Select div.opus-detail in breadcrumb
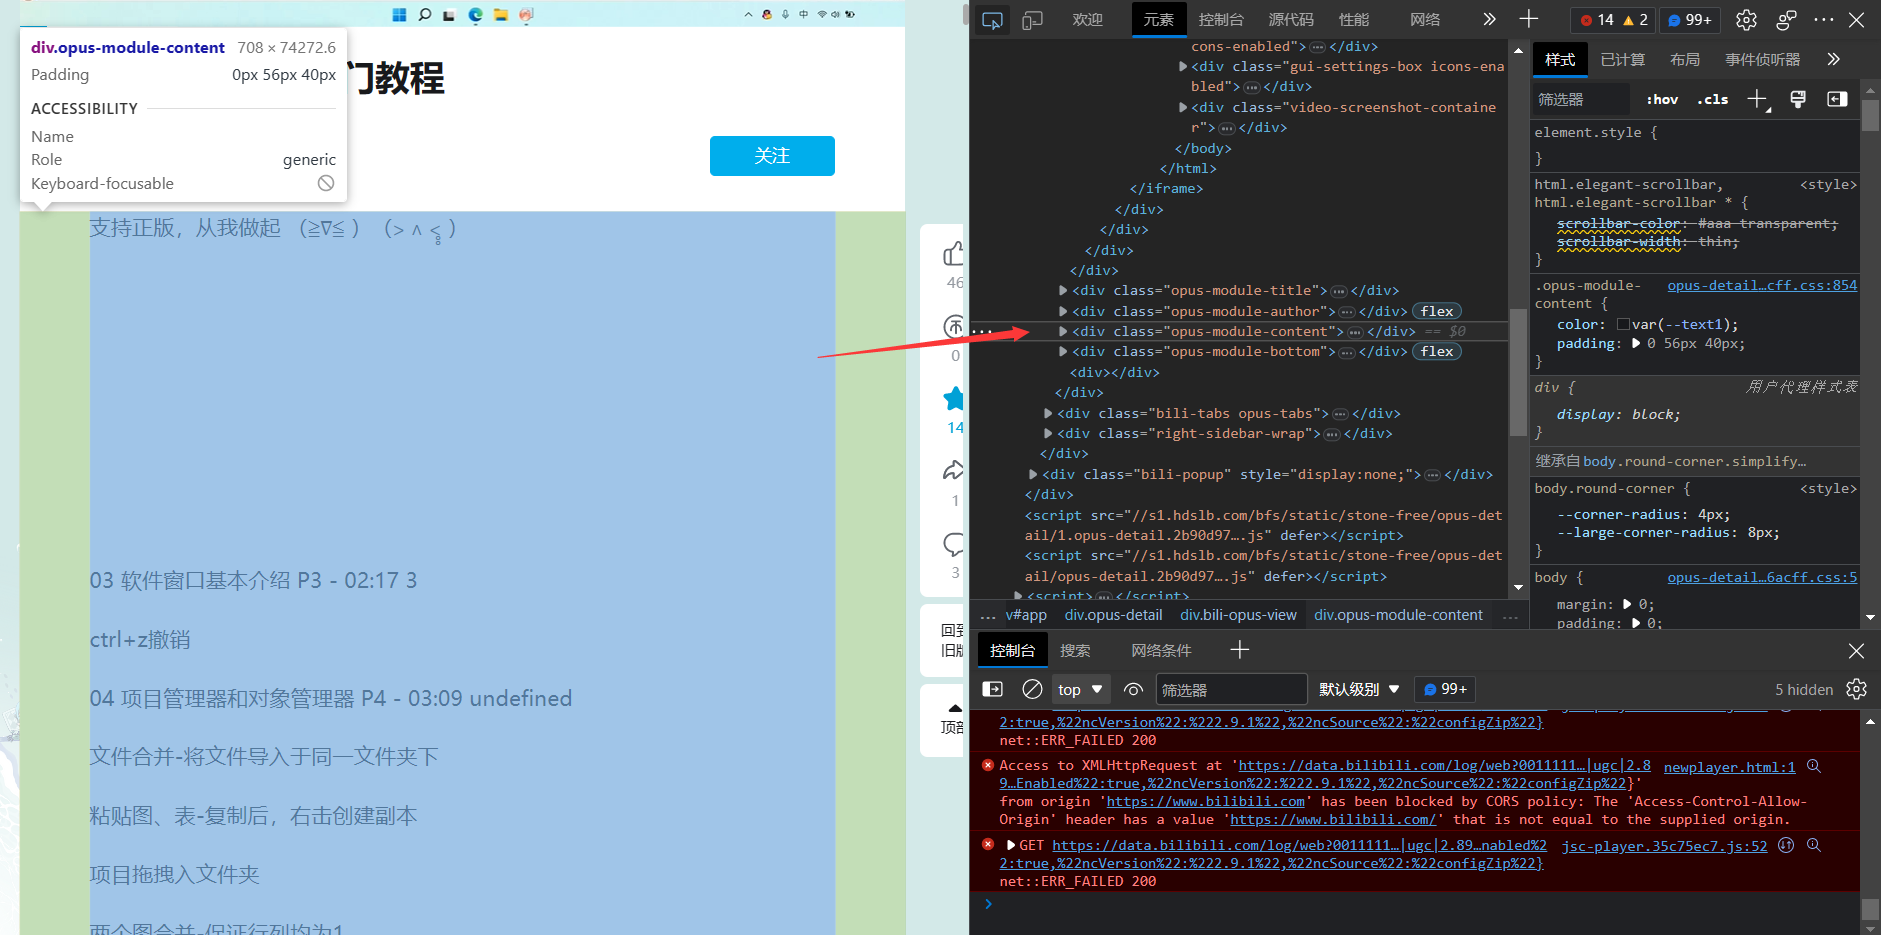 pyautogui.click(x=1113, y=615)
